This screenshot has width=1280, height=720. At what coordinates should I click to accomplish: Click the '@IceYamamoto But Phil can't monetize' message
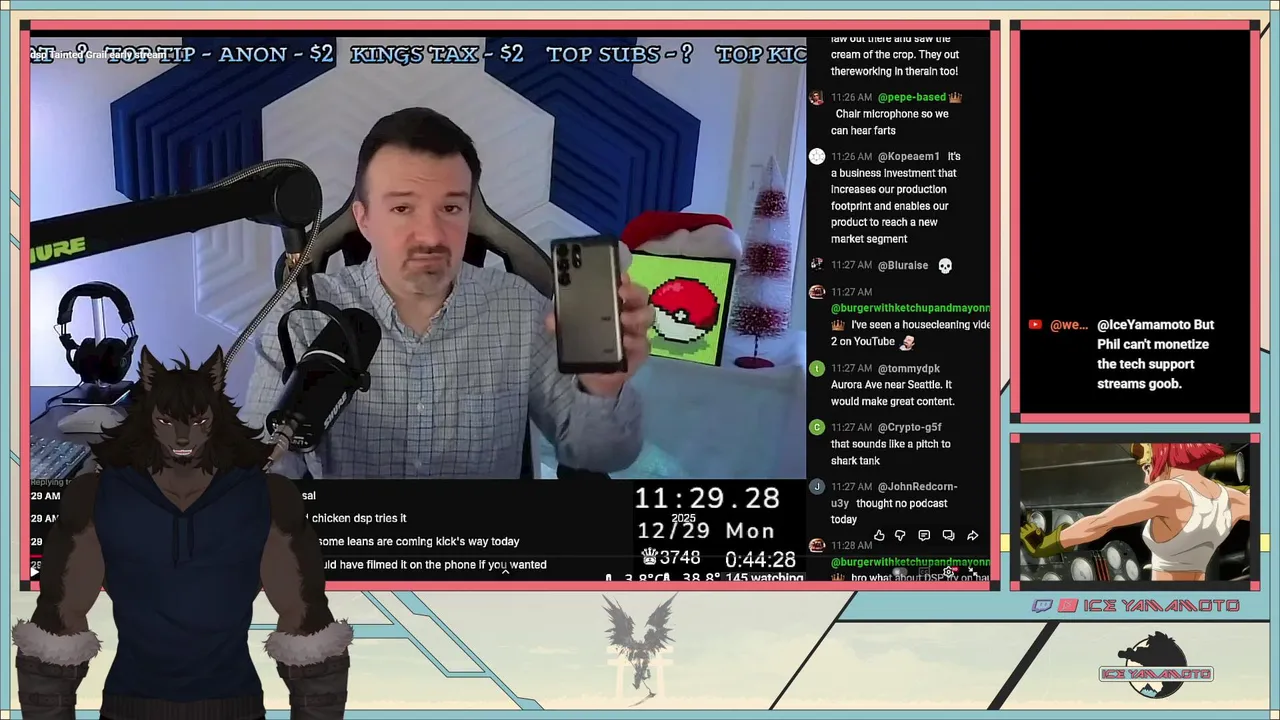click(1155, 354)
